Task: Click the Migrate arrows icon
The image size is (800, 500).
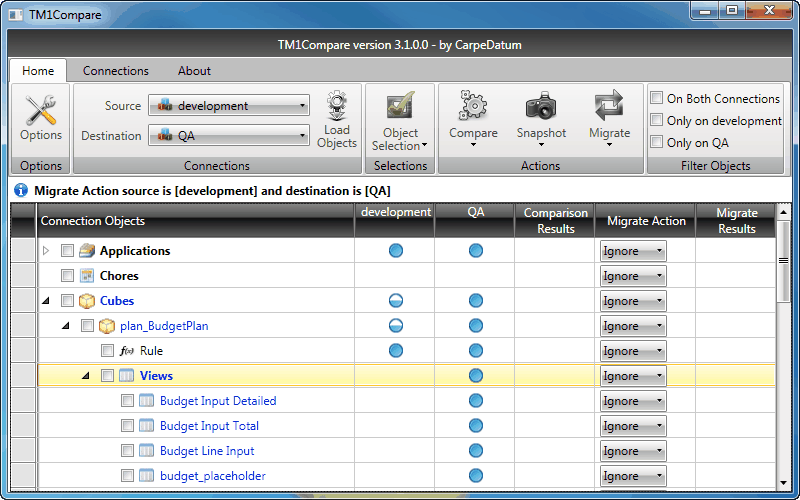Action: [x=609, y=106]
